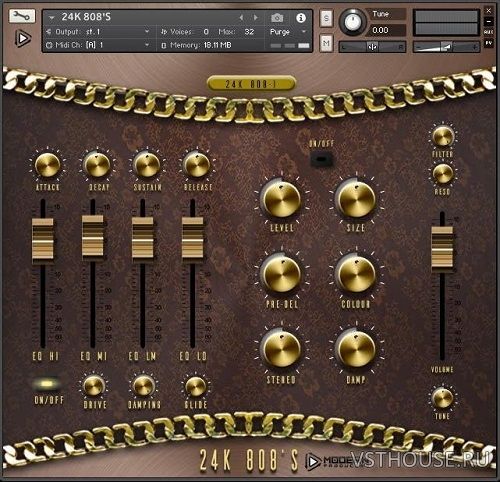Toggle the PV button in header
This screenshot has height=482, width=500.
pos(488,43)
